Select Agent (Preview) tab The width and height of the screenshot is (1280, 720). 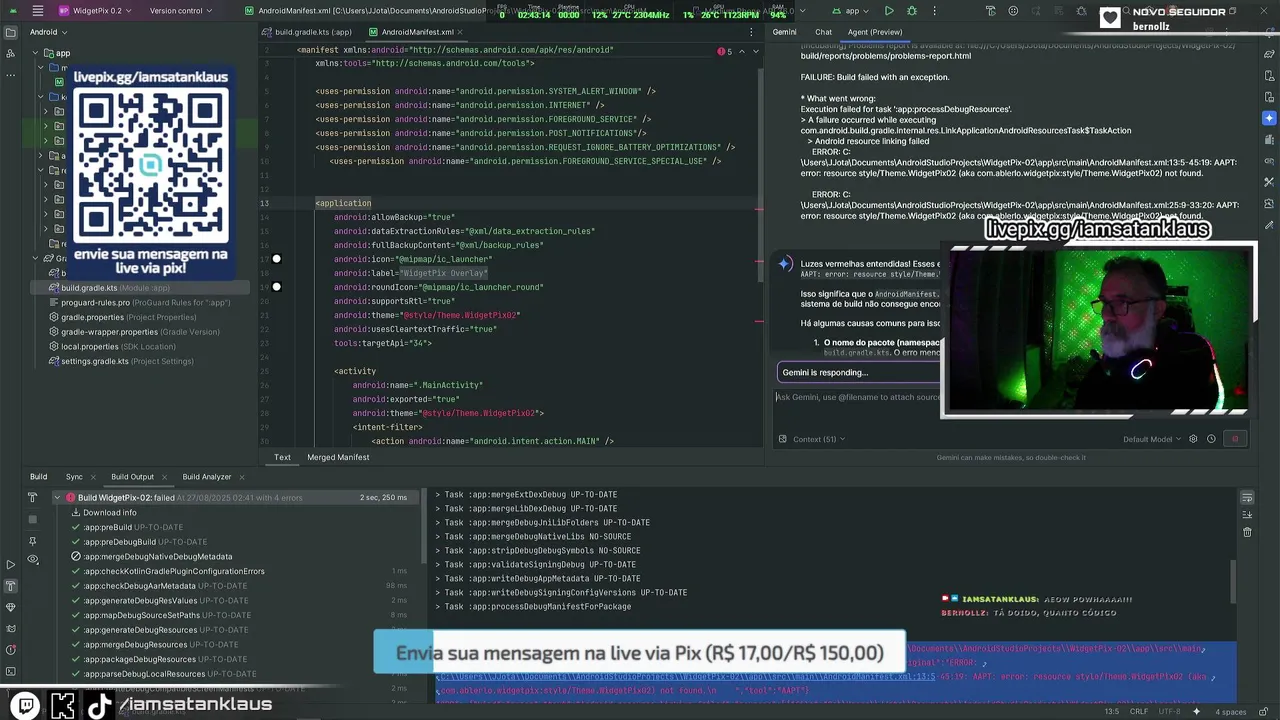[875, 32]
